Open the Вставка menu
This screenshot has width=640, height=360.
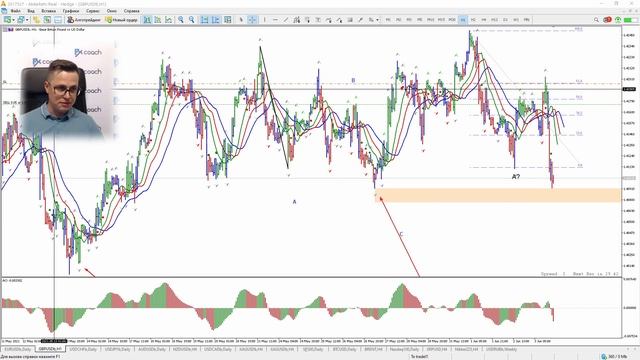pos(49,11)
